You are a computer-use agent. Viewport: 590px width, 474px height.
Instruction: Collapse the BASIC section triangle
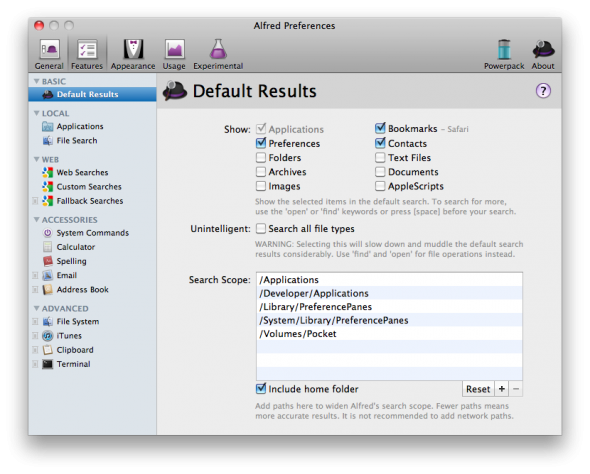(36, 81)
